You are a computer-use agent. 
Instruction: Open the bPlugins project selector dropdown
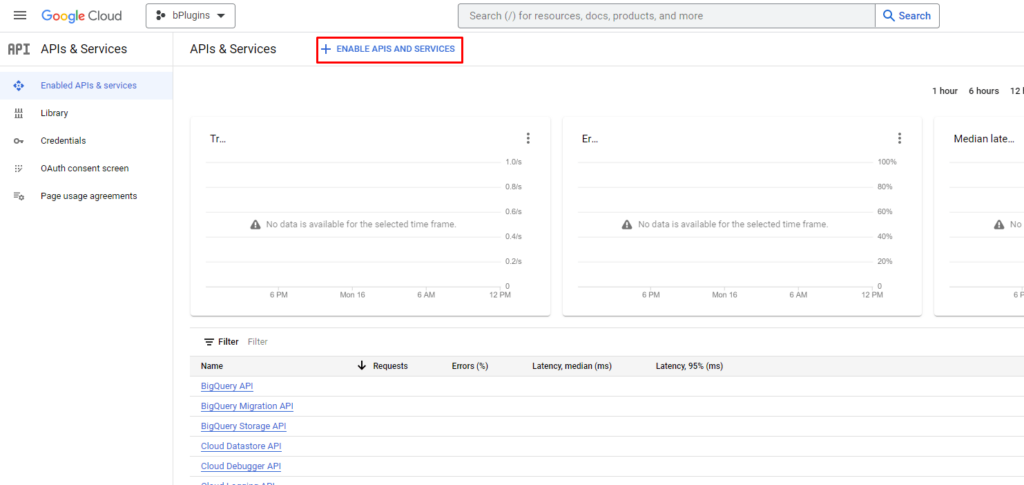(191, 16)
